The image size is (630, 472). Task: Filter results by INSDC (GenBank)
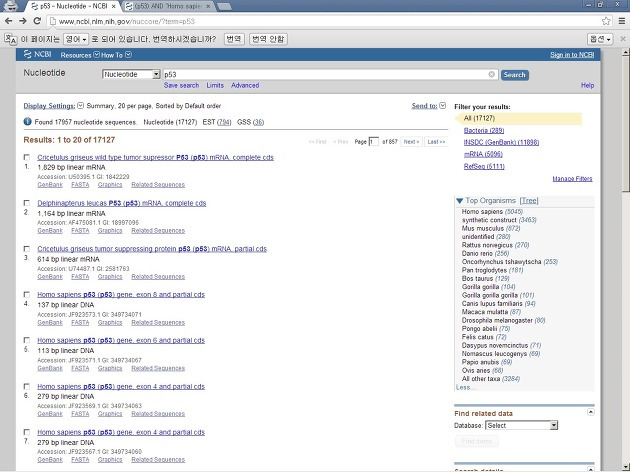tap(501, 142)
